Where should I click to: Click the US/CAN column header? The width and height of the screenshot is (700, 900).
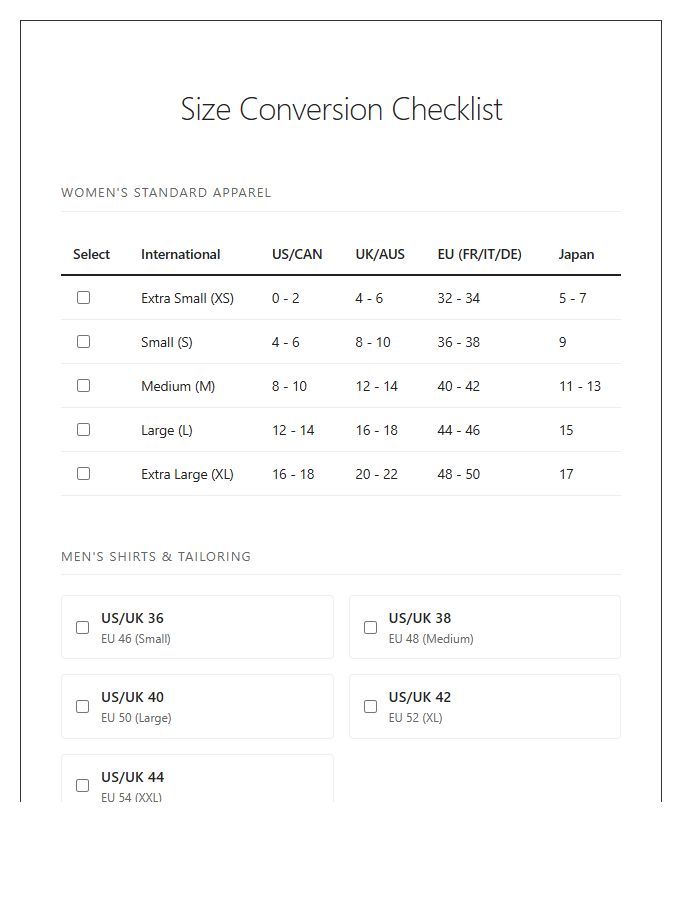coord(297,254)
